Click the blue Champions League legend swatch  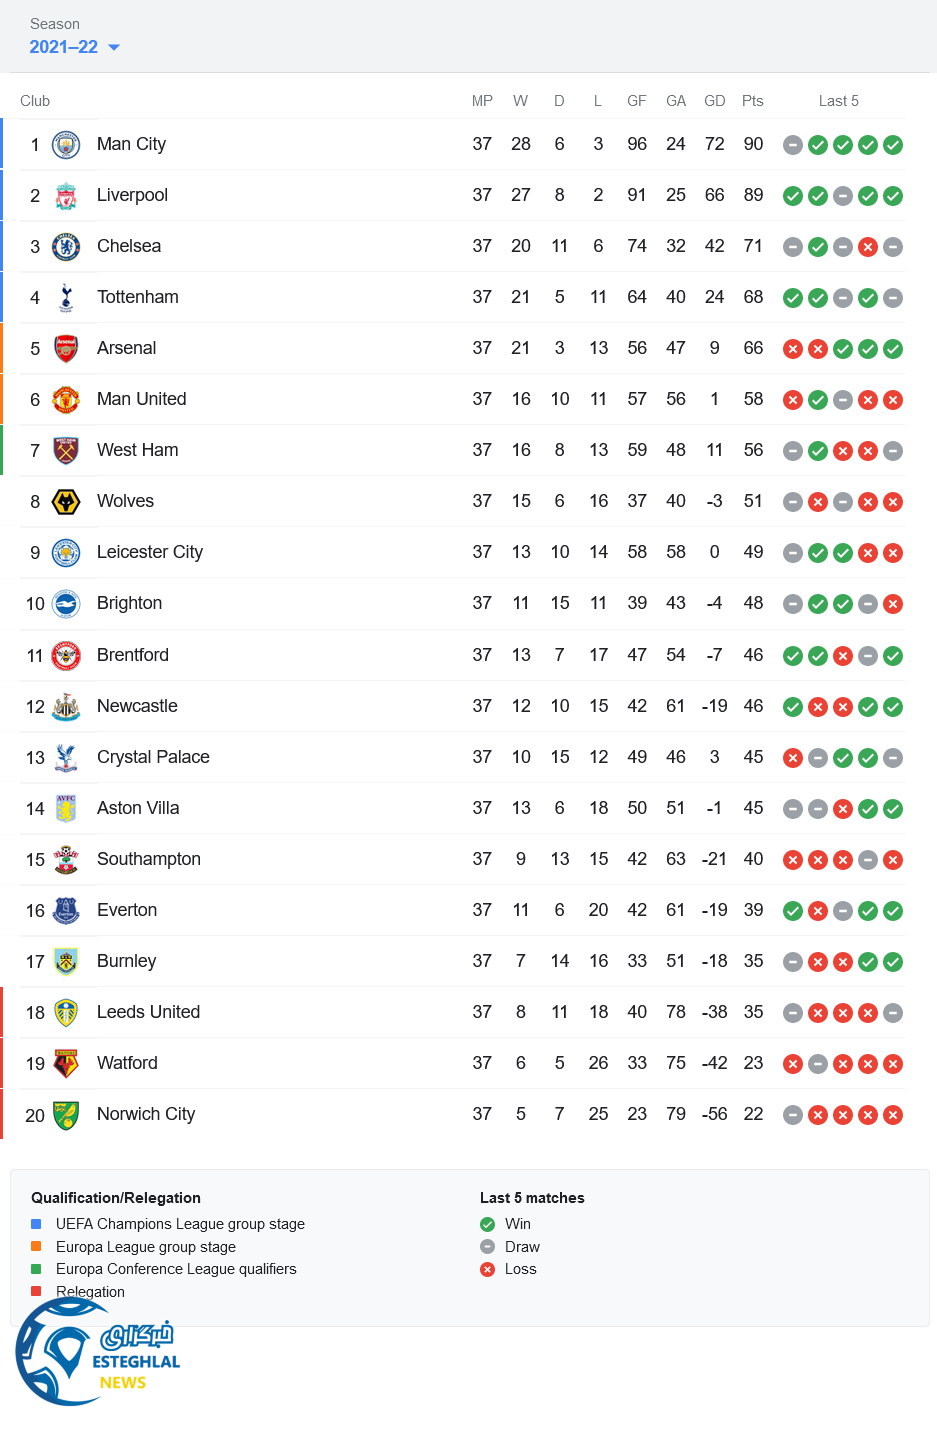[36, 1224]
